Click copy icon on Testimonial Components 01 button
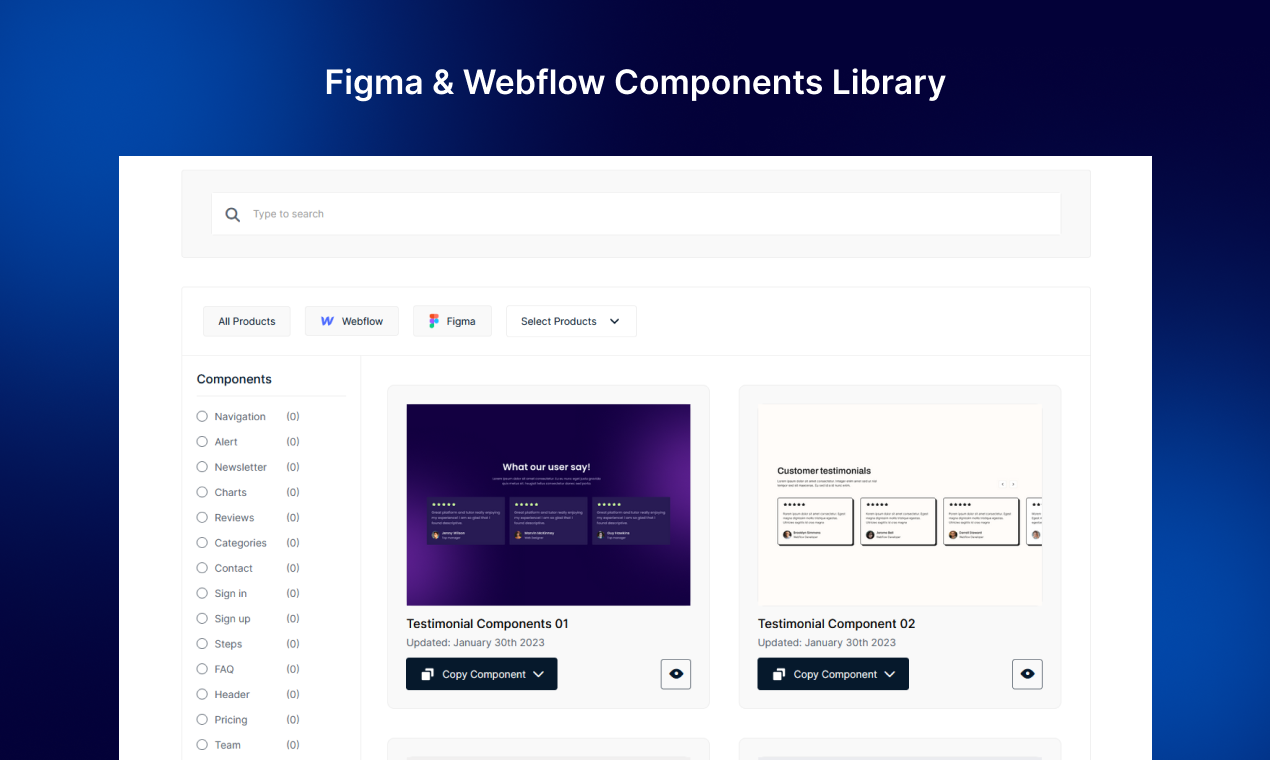1270x760 pixels. (427, 674)
